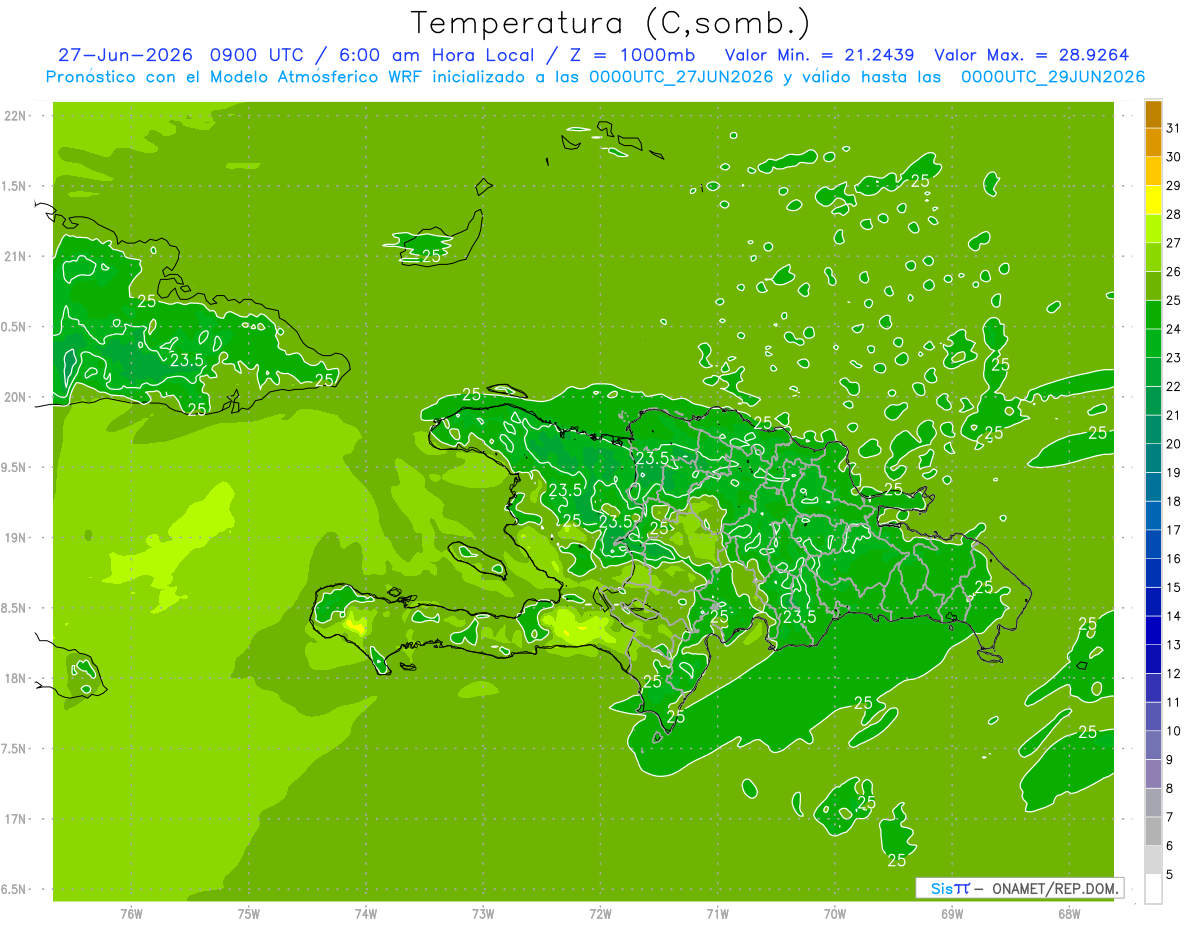Image resolution: width=1200 pixels, height=927 pixels.
Task: Click the "21N" latitude axis label
Action: coord(16,256)
